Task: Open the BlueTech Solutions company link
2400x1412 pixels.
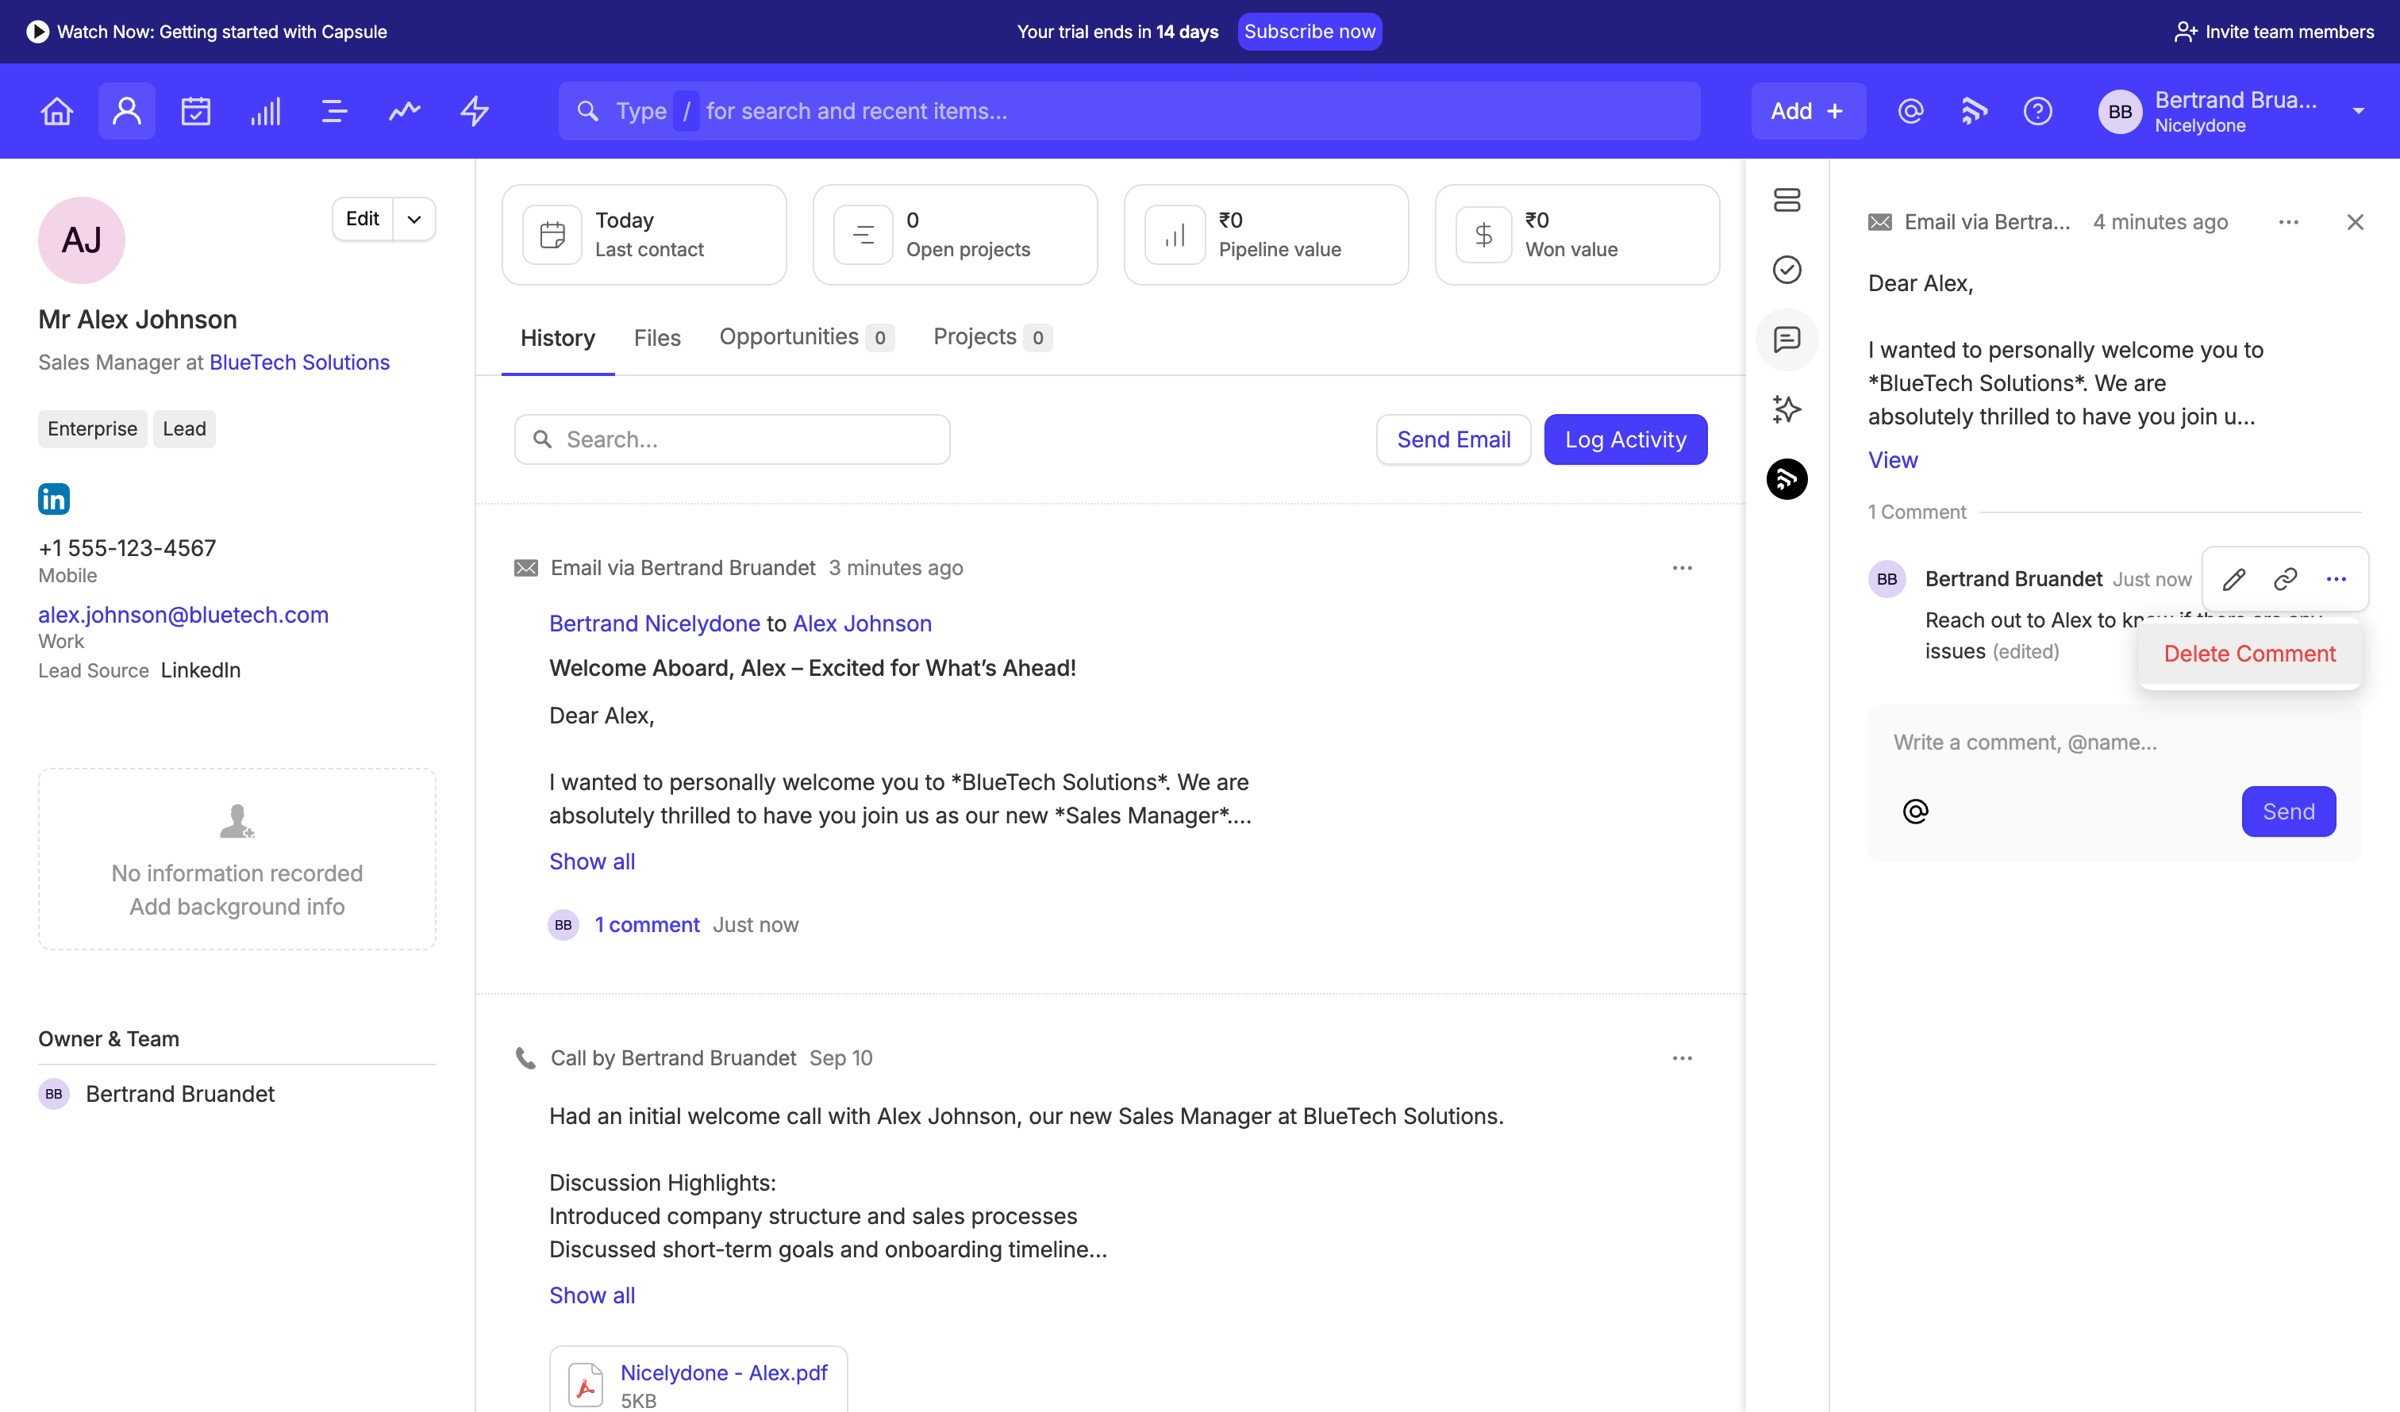Action: click(x=299, y=362)
